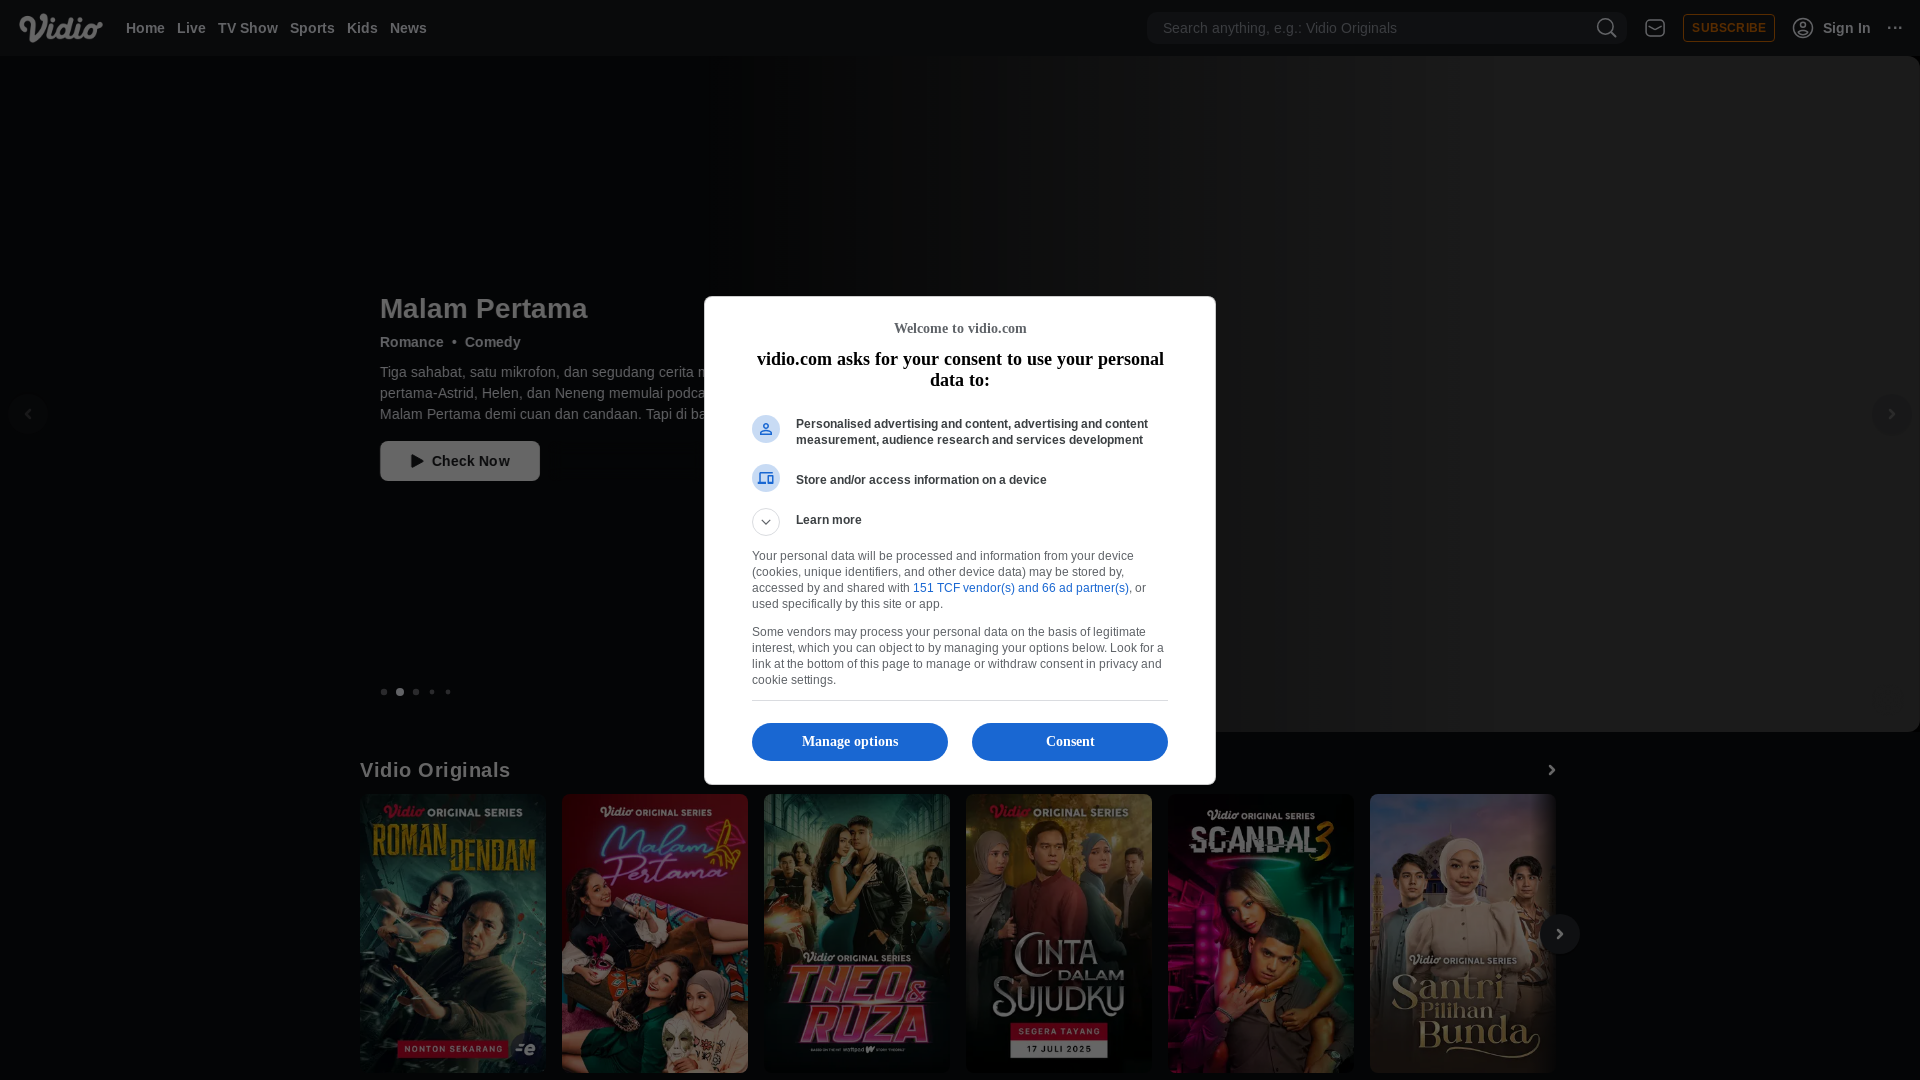Expand Learn more chevron
Image resolution: width=1920 pixels, height=1080 pixels.
coord(766,522)
